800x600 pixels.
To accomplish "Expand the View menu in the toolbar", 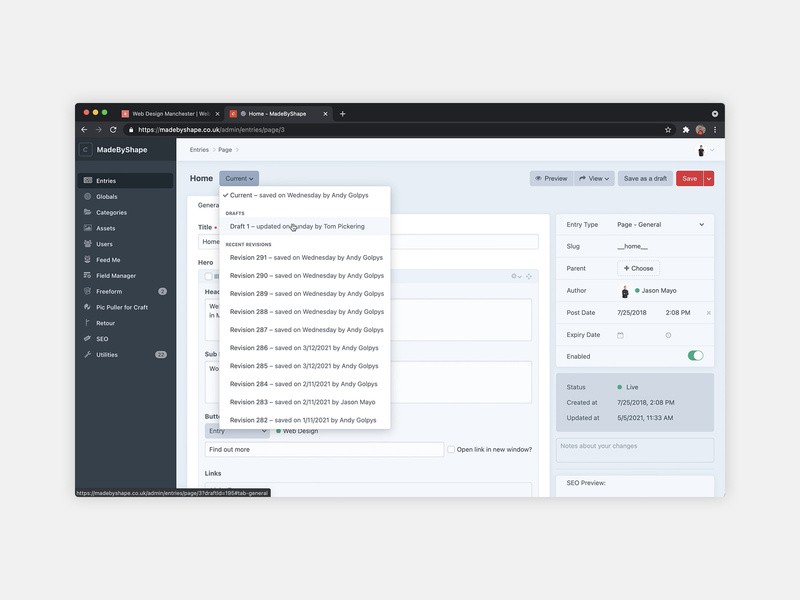I will (595, 178).
